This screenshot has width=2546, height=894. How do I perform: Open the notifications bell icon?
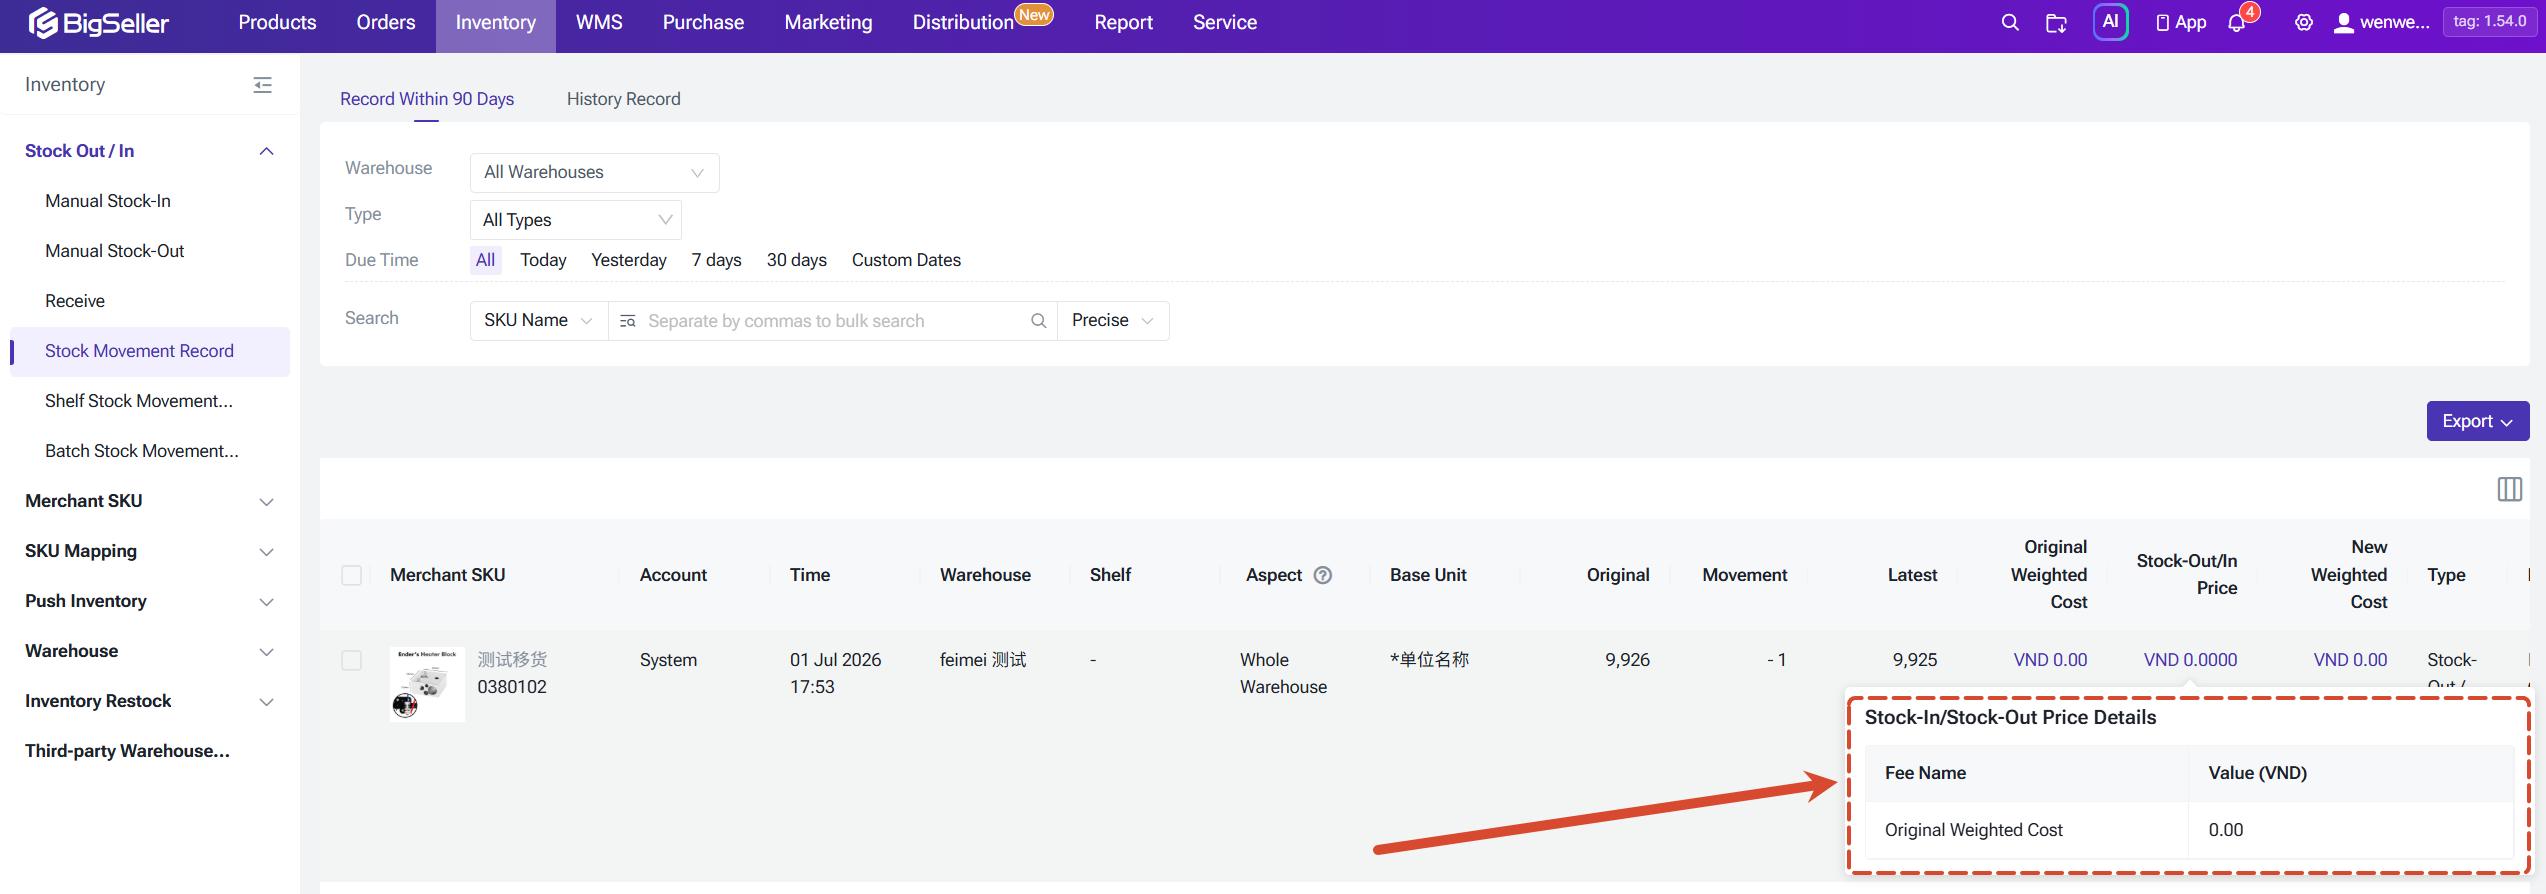pyautogui.click(x=2237, y=22)
